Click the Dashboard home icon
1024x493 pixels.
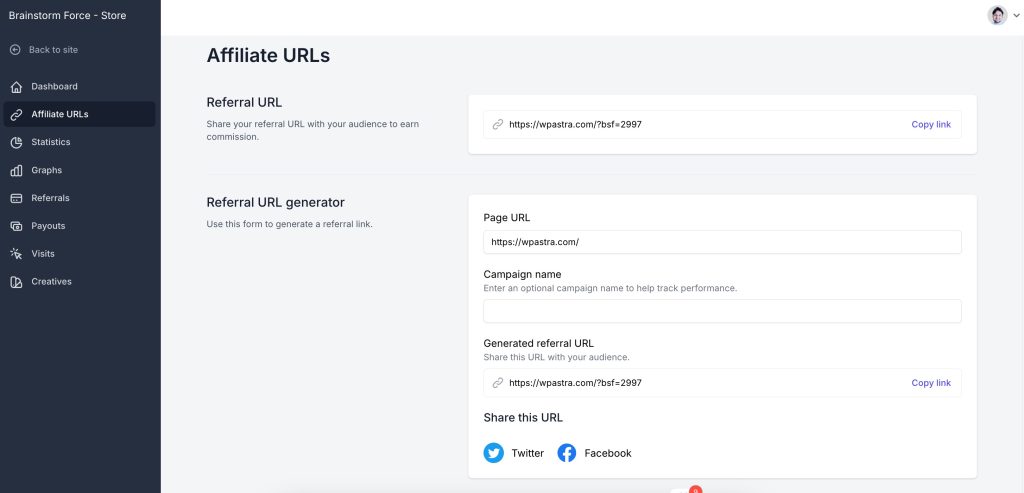coord(16,87)
